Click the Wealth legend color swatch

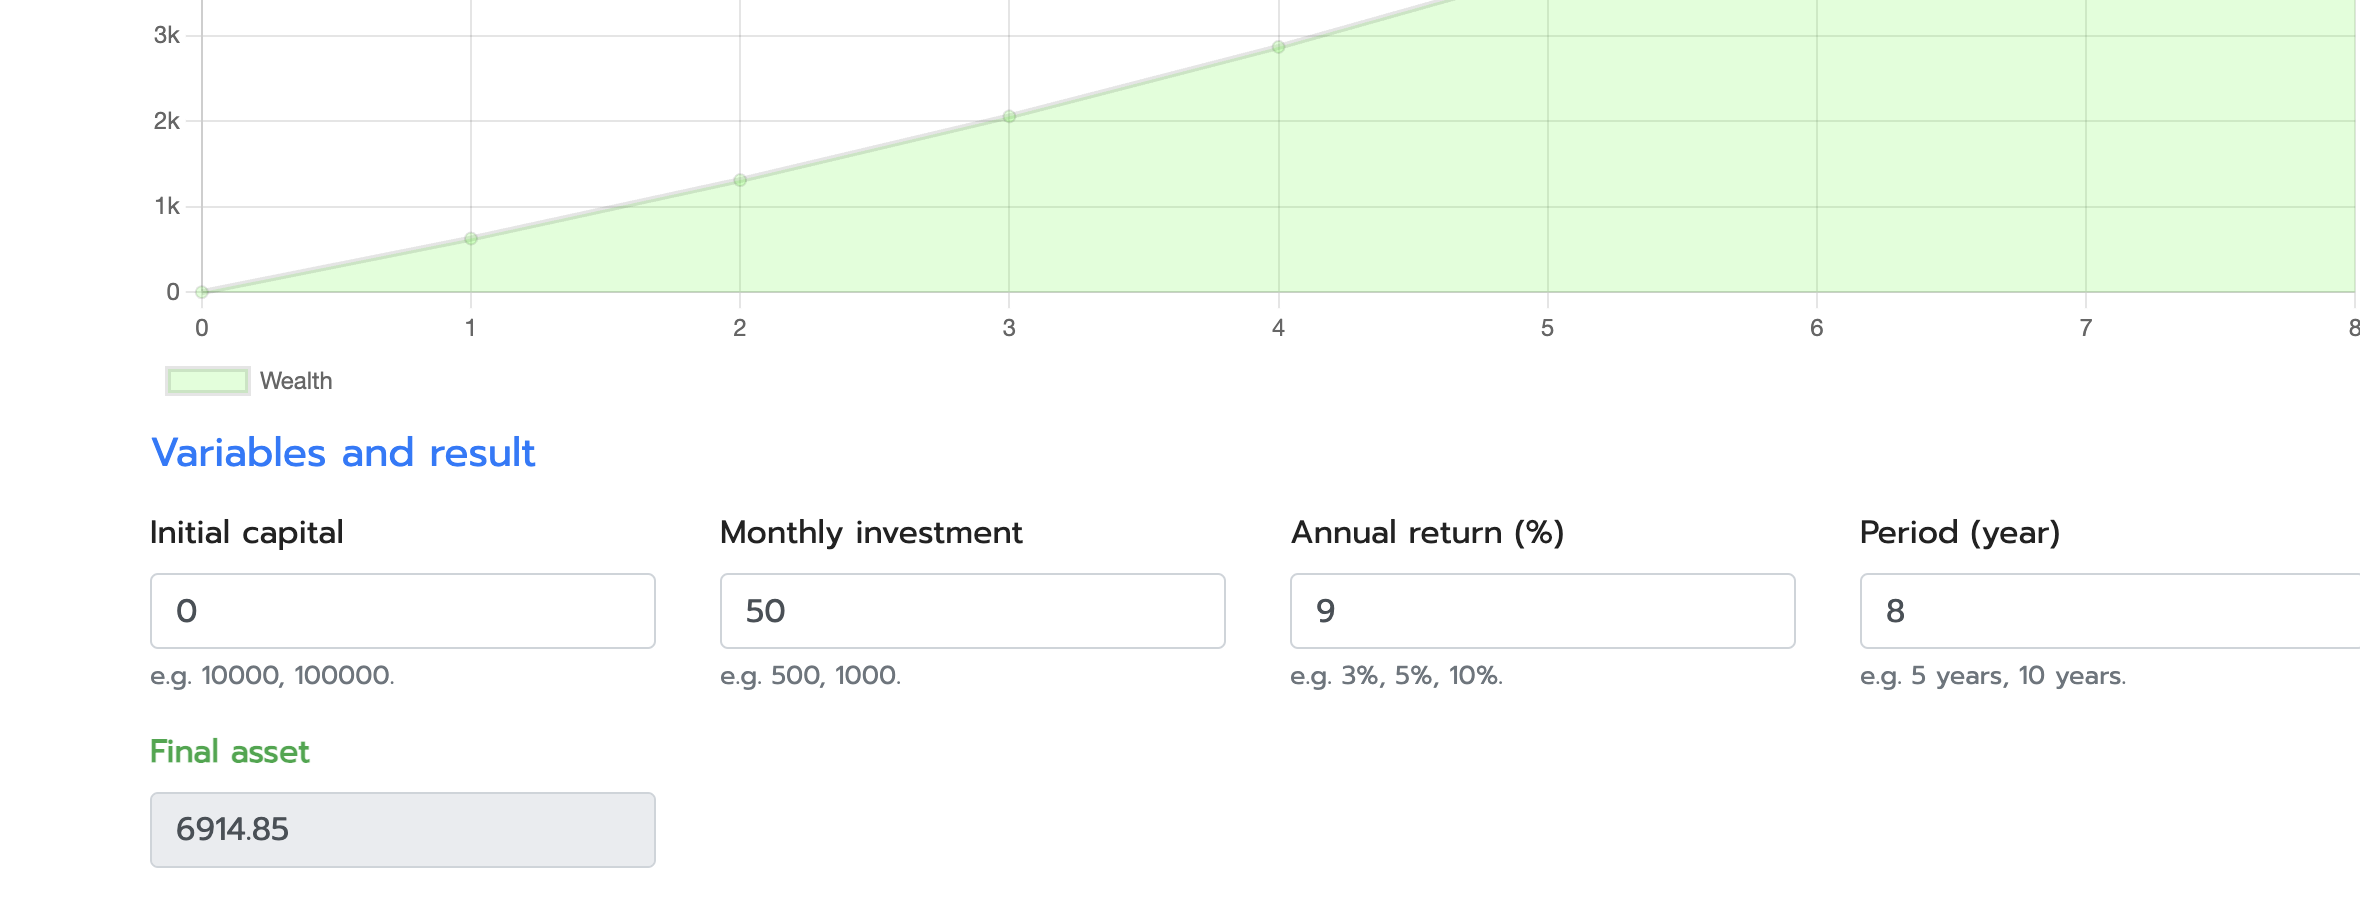point(207,381)
